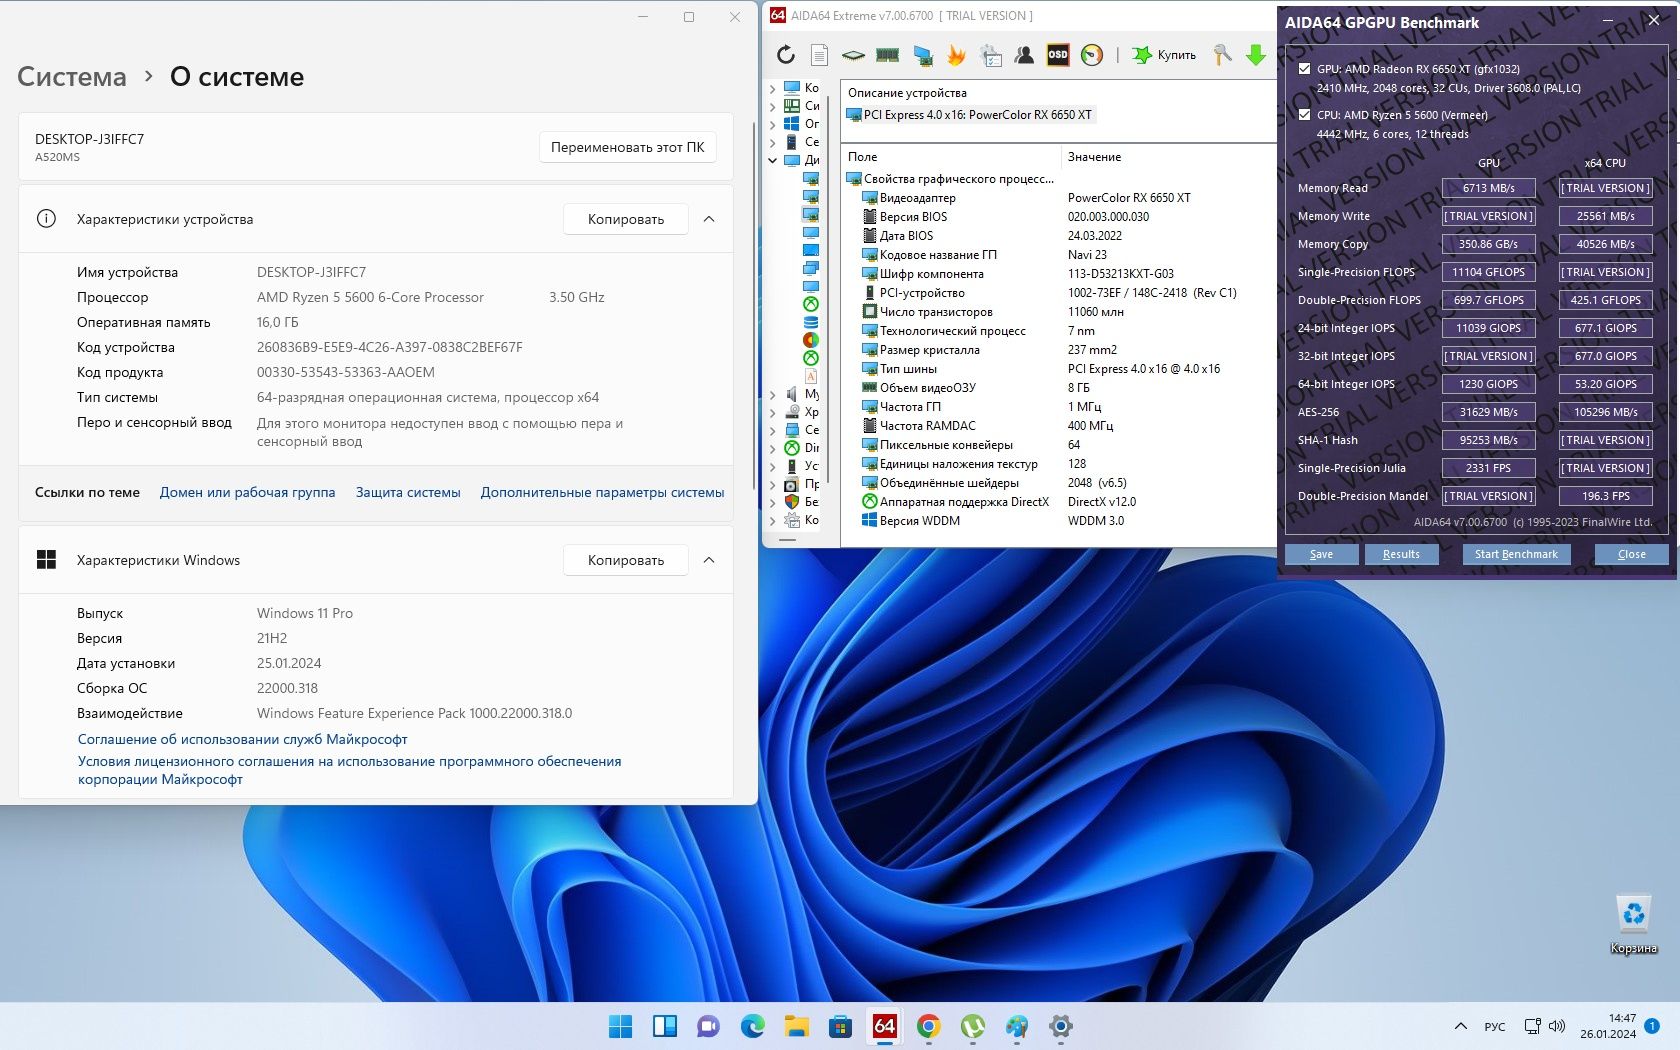Screen dimensions: 1680x1050
Task: Open the CPU chip tool in AIDA64 toolbar
Action: coord(853,55)
